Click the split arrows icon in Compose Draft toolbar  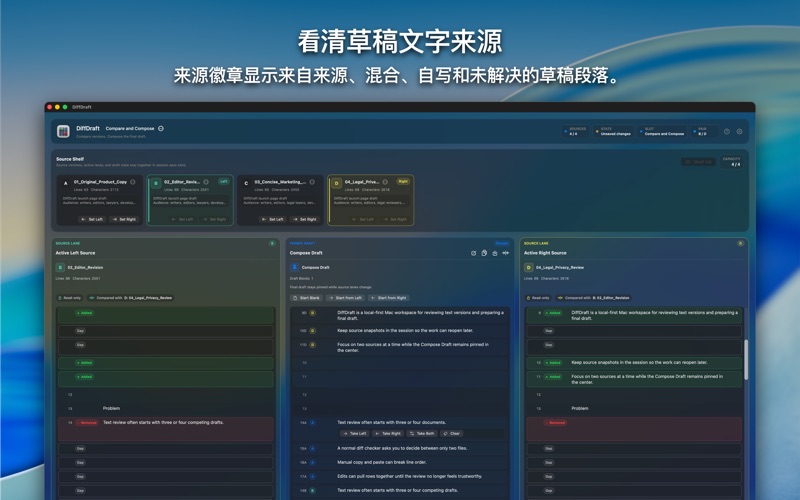pos(506,253)
